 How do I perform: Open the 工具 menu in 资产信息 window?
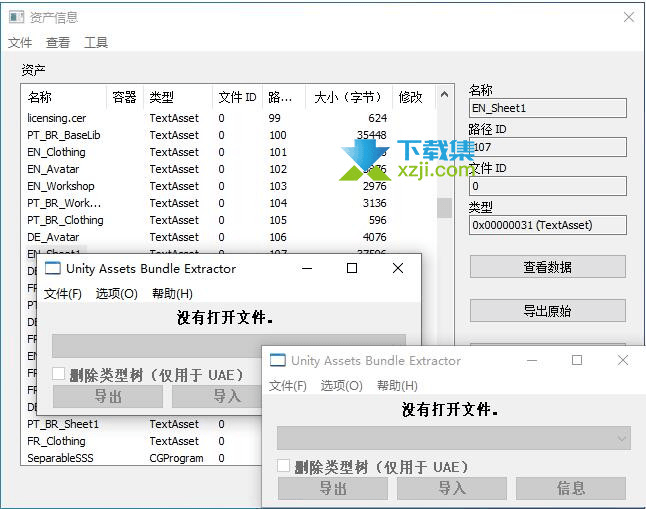click(x=96, y=43)
